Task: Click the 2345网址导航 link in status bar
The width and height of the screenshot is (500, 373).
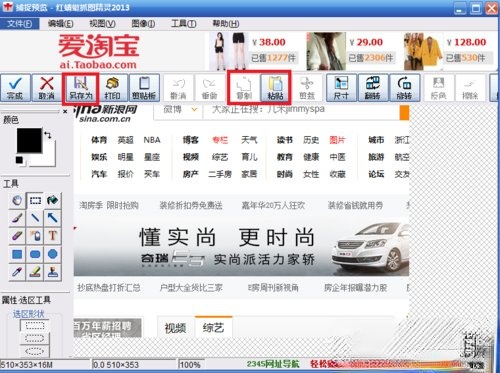Action: coord(273,364)
